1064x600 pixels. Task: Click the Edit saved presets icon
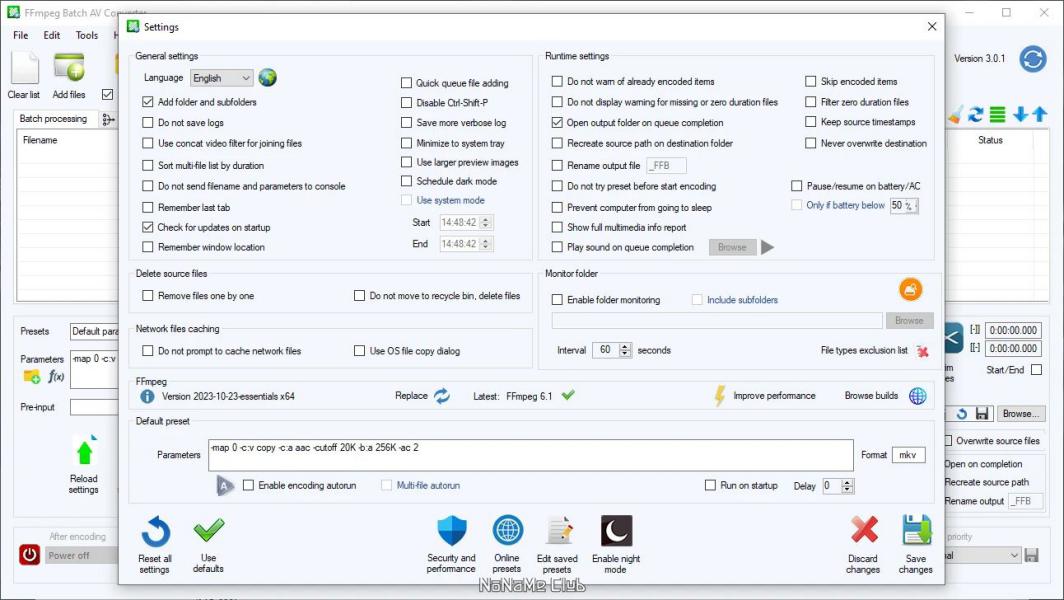click(x=559, y=531)
